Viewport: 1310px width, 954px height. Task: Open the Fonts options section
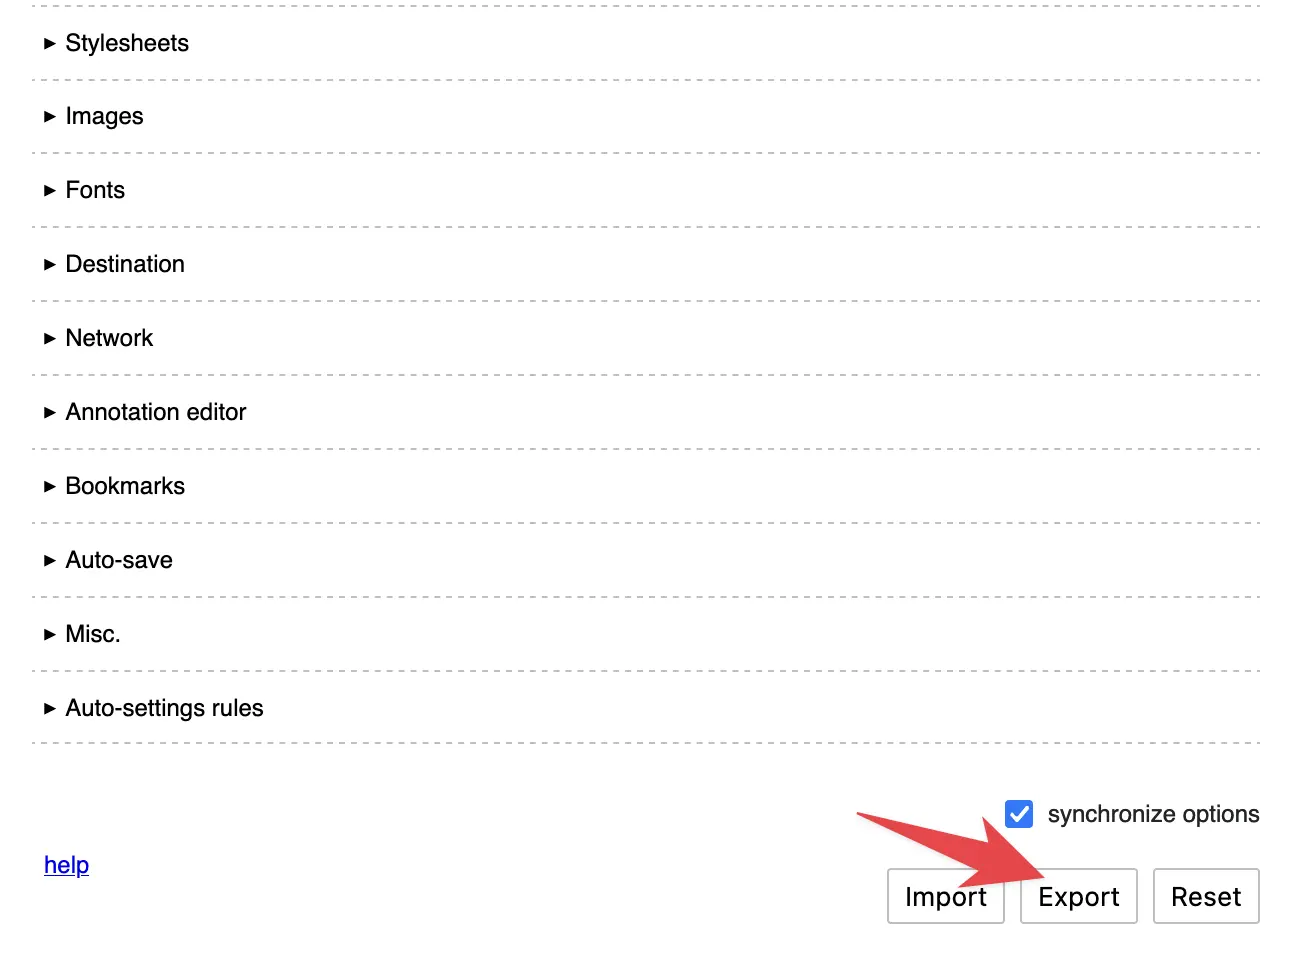95,191
